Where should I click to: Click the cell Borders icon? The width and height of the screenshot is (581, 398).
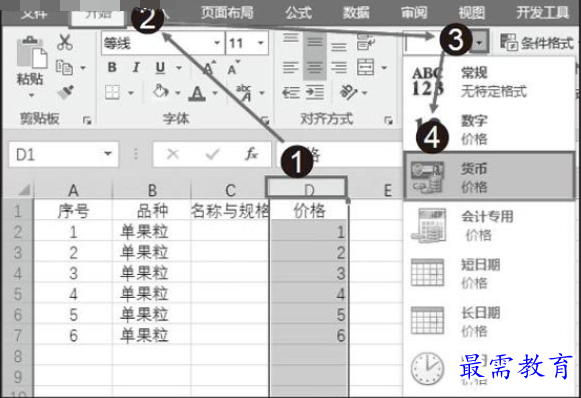pyautogui.click(x=112, y=92)
